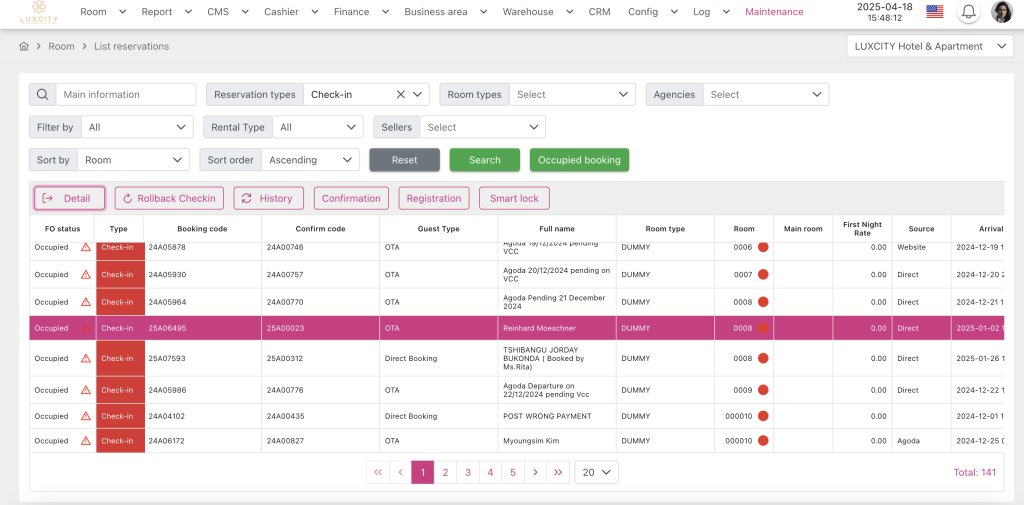Open the Maintenance menu item

pos(774,12)
